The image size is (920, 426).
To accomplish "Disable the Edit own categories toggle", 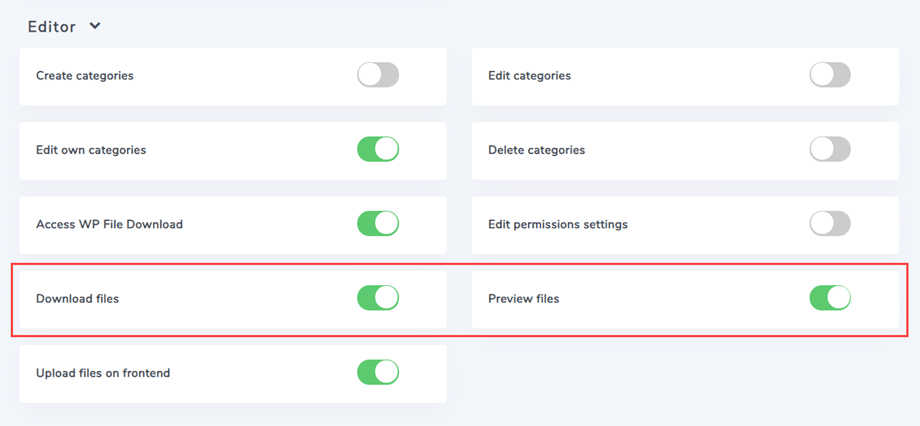I will (378, 150).
